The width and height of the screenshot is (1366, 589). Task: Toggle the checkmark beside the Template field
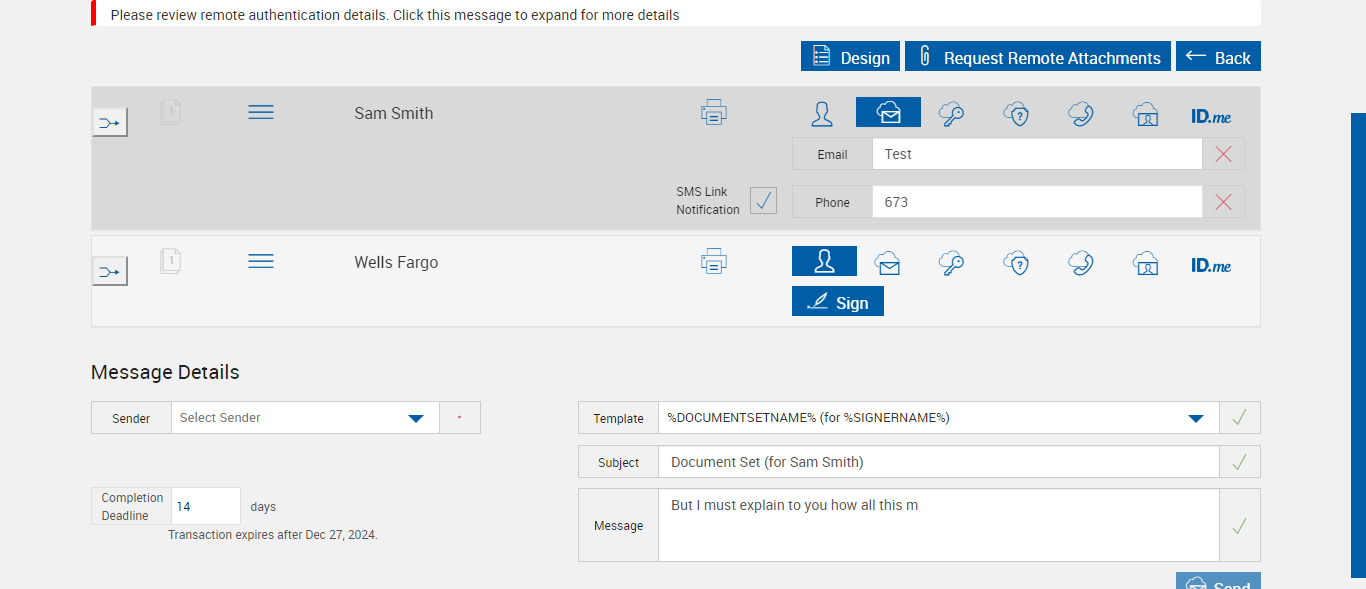1239,418
